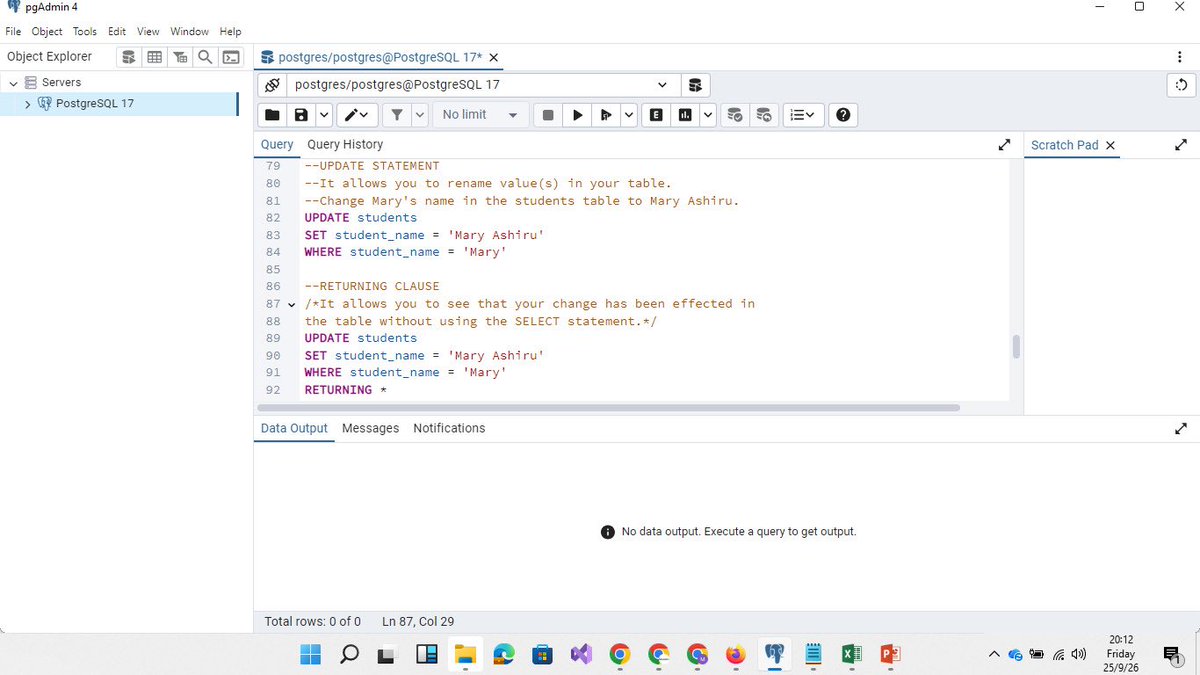Open the Edit menu
The width and height of the screenshot is (1200, 675).
pyautogui.click(x=117, y=32)
